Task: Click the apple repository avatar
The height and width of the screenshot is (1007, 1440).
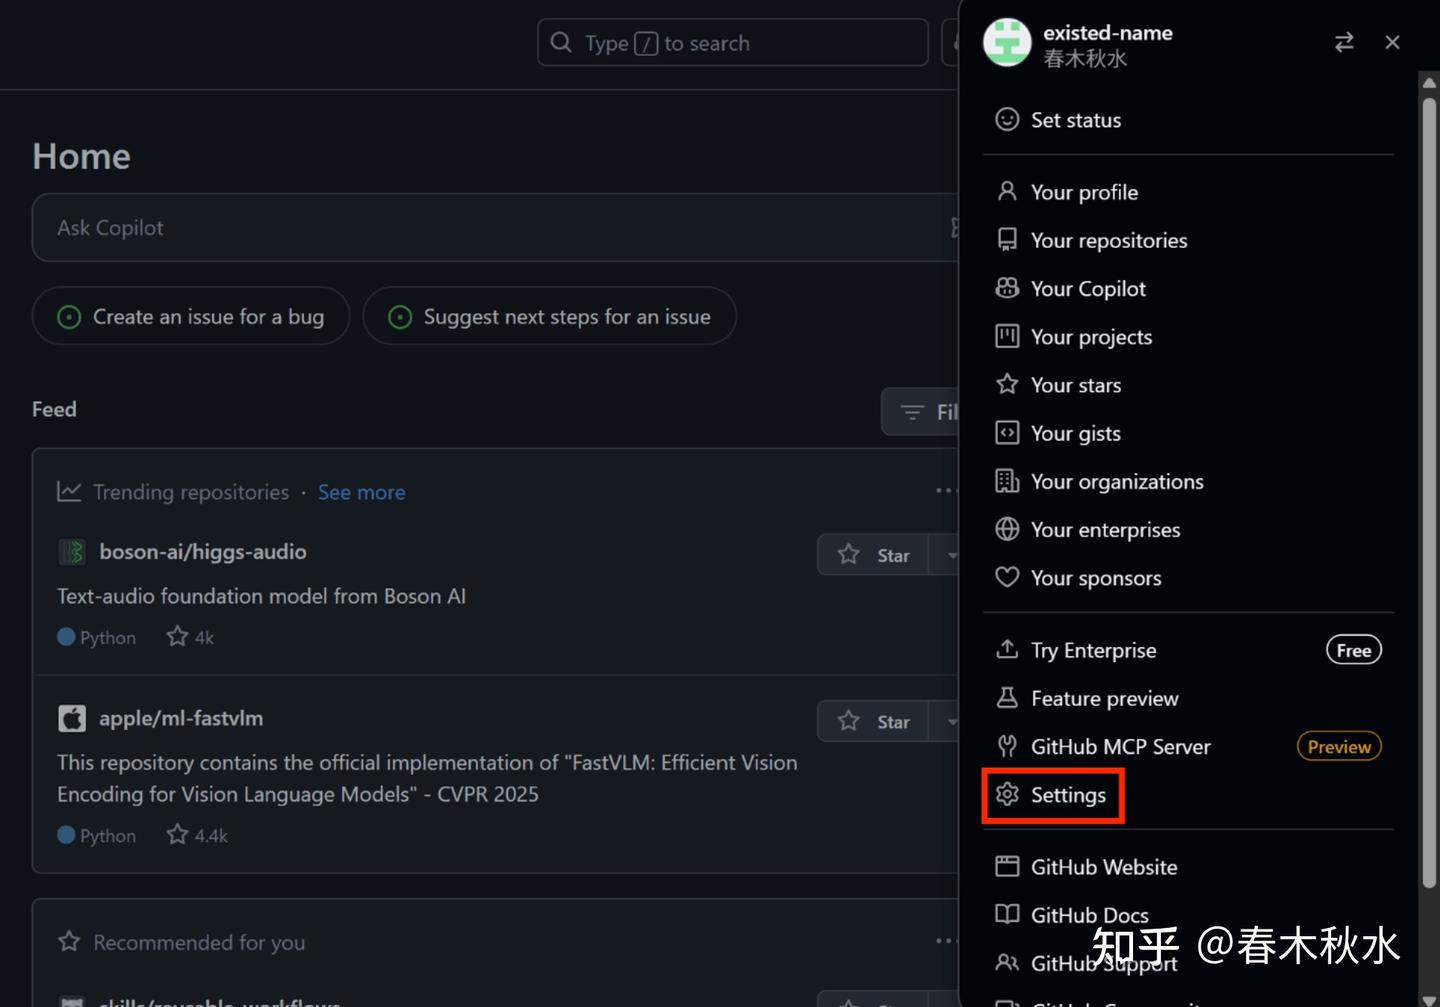Action: click(72, 718)
